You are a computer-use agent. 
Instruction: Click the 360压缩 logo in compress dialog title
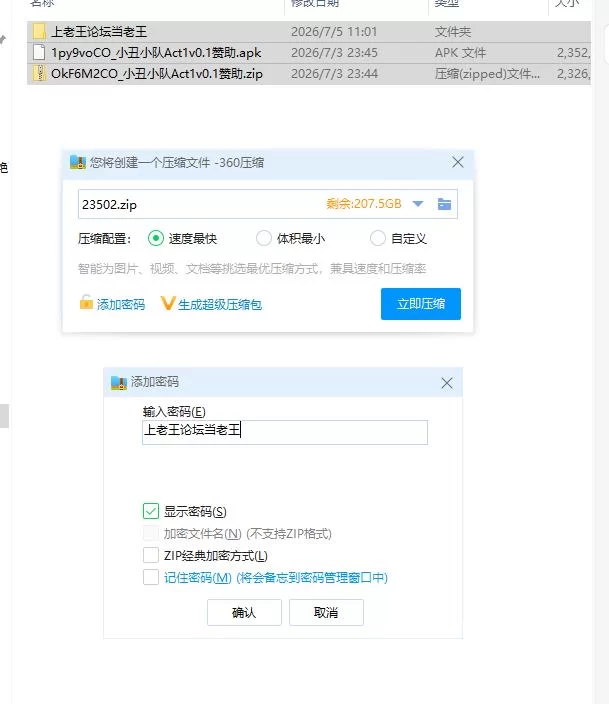point(78,162)
